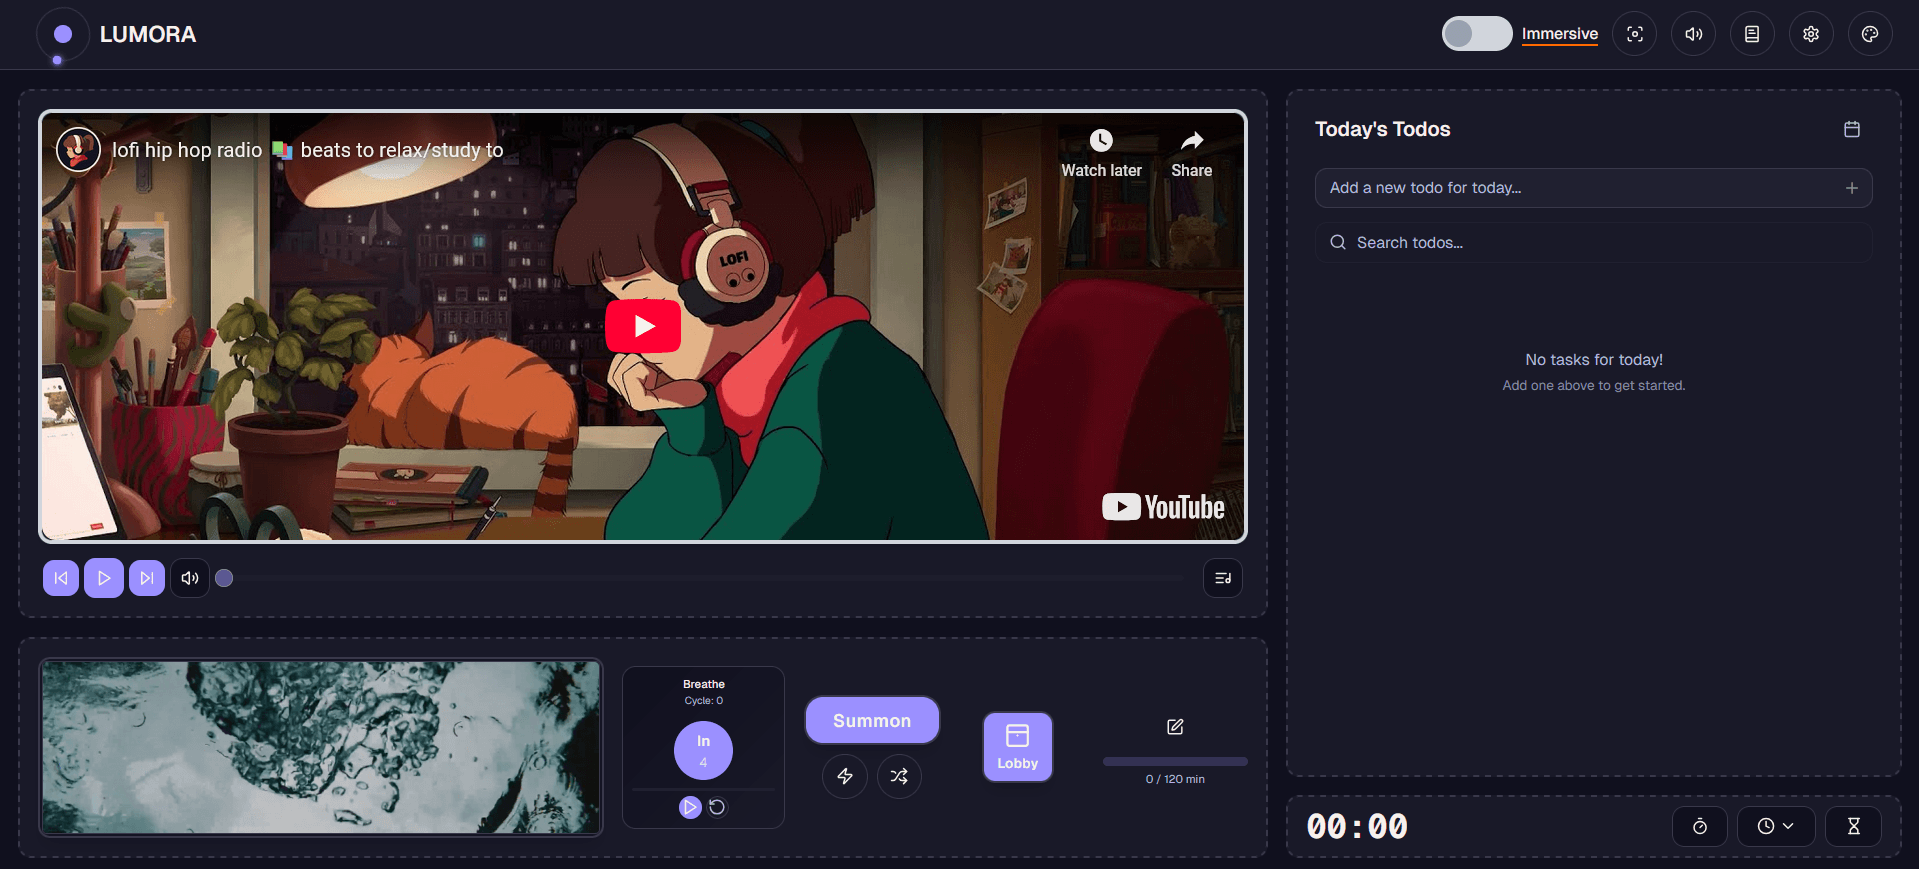The width and height of the screenshot is (1919, 869).
Task: Click the Search todos field
Action: tap(1593, 243)
